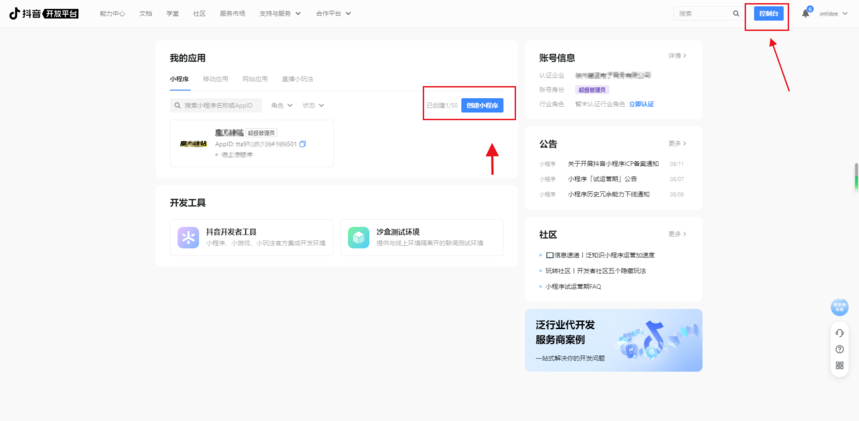Click the 立即认证 link
The width and height of the screenshot is (859, 421).
tap(641, 103)
